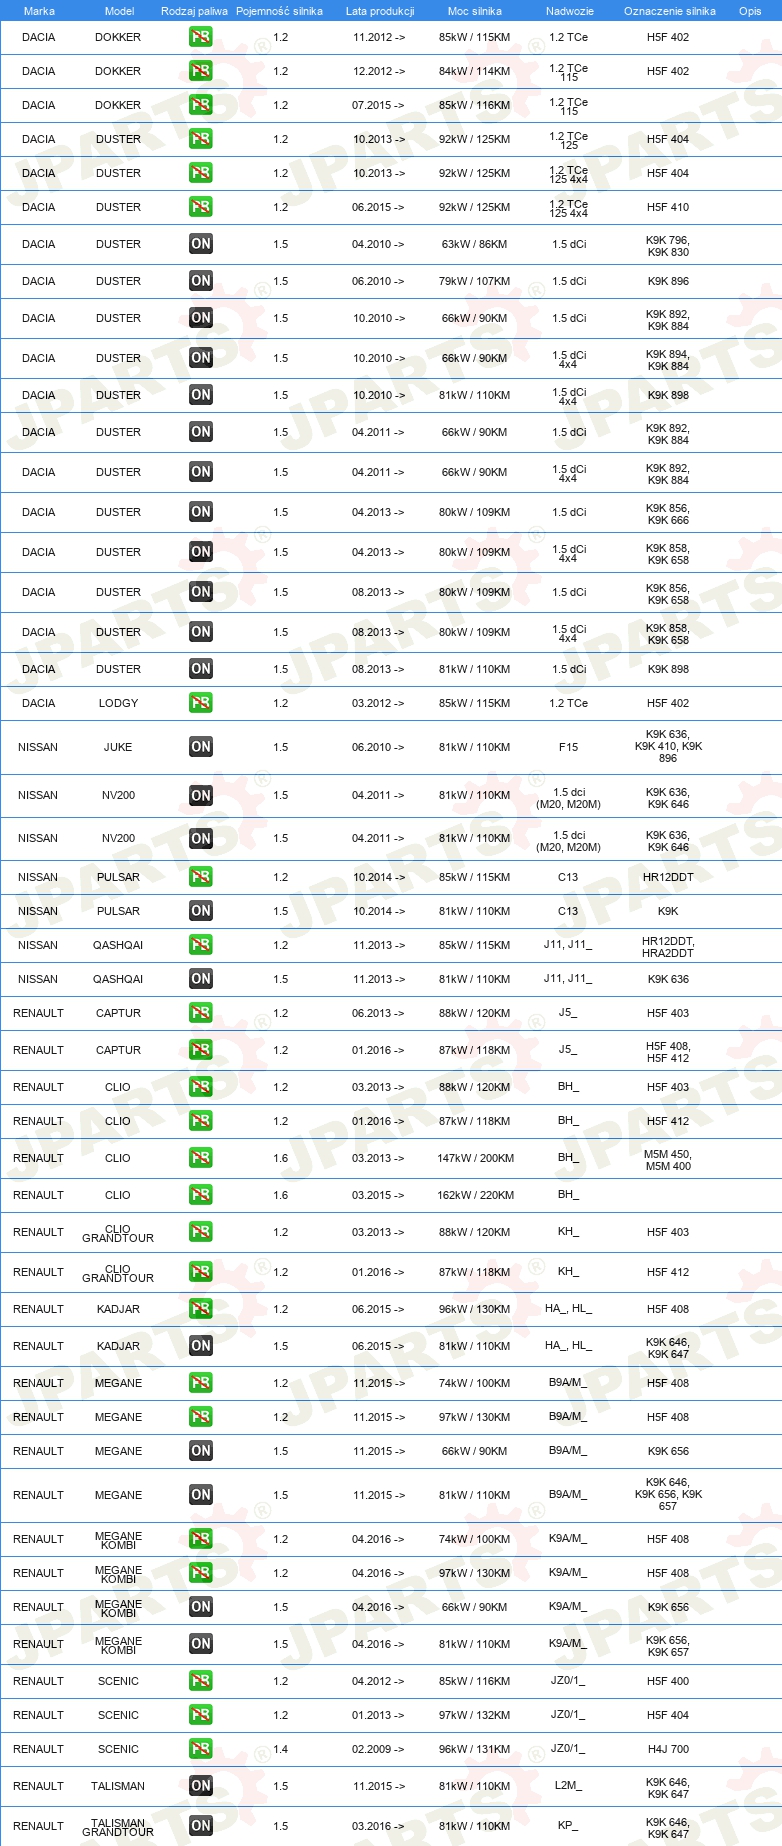The height and width of the screenshot is (1846, 782).
Task: Click petrol icon in Nissan Qashqai 1.2 row
Action: pyautogui.click(x=200, y=945)
